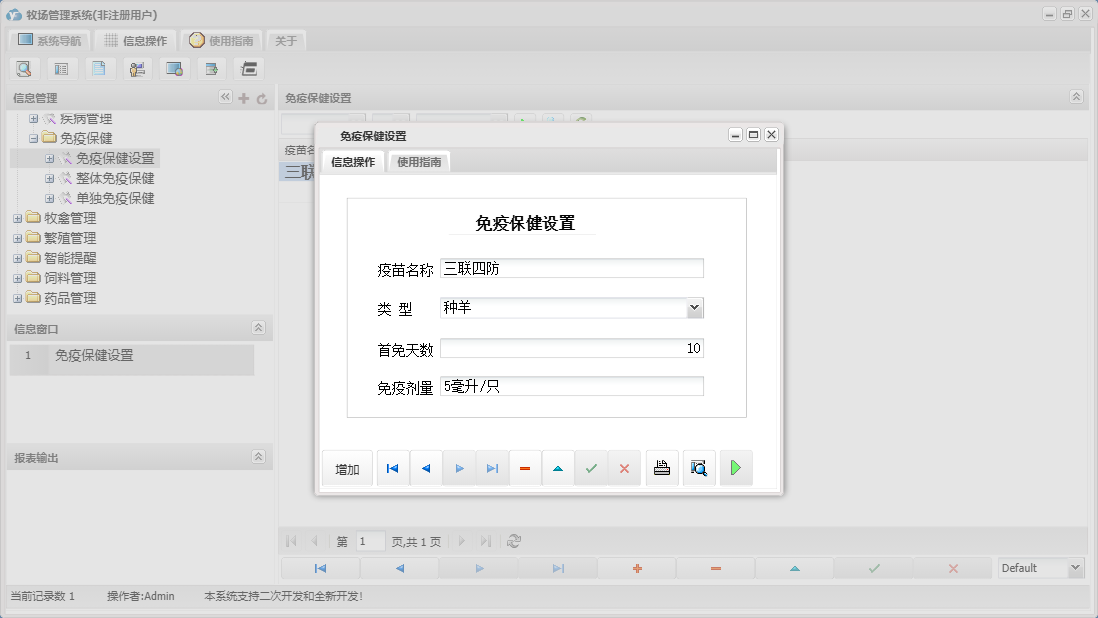The width and height of the screenshot is (1098, 618).
Task: Switch to the 使用指南 tab in dialog
Action: [418, 160]
